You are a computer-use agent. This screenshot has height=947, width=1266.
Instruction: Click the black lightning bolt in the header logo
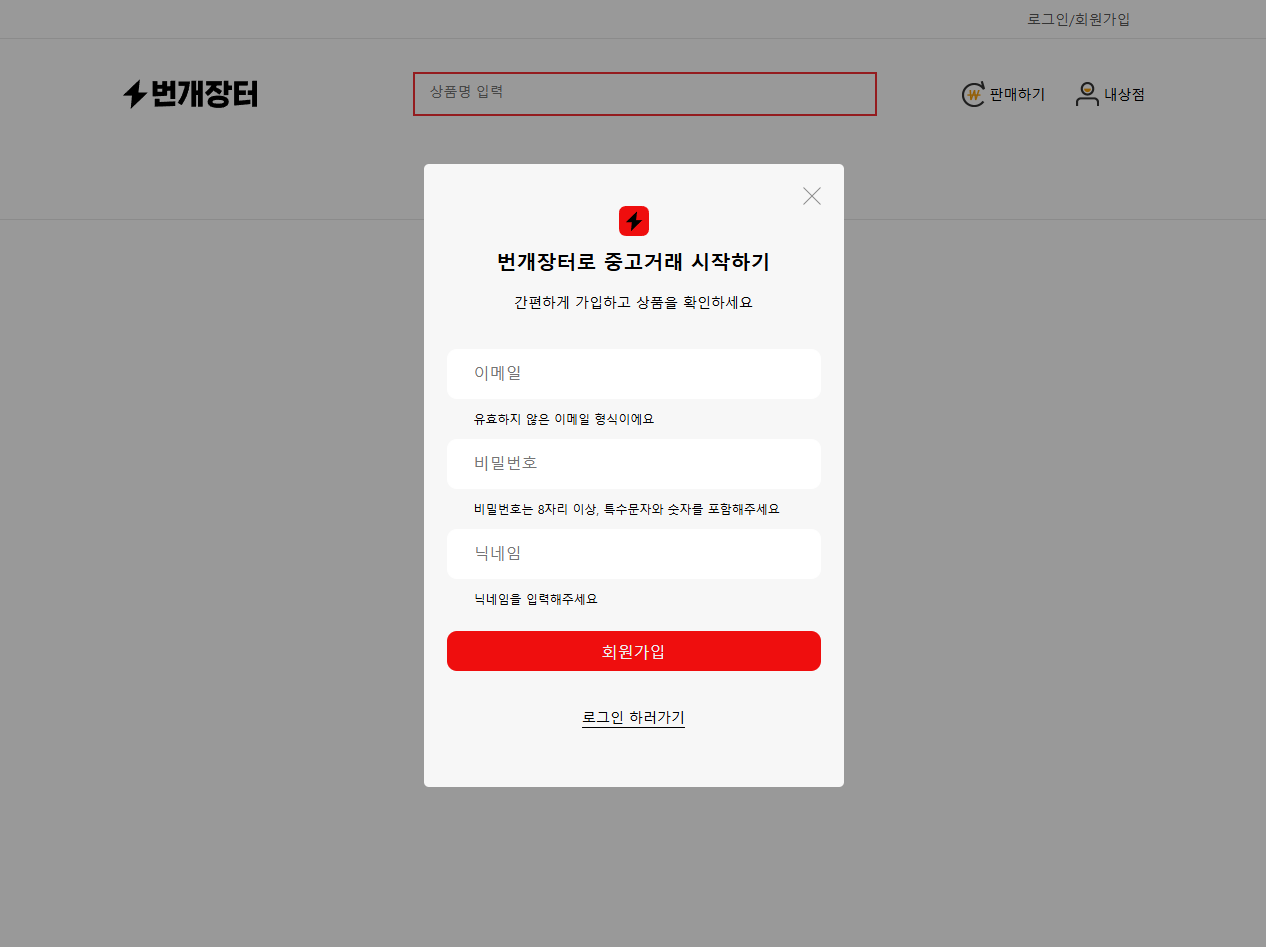click(x=135, y=94)
